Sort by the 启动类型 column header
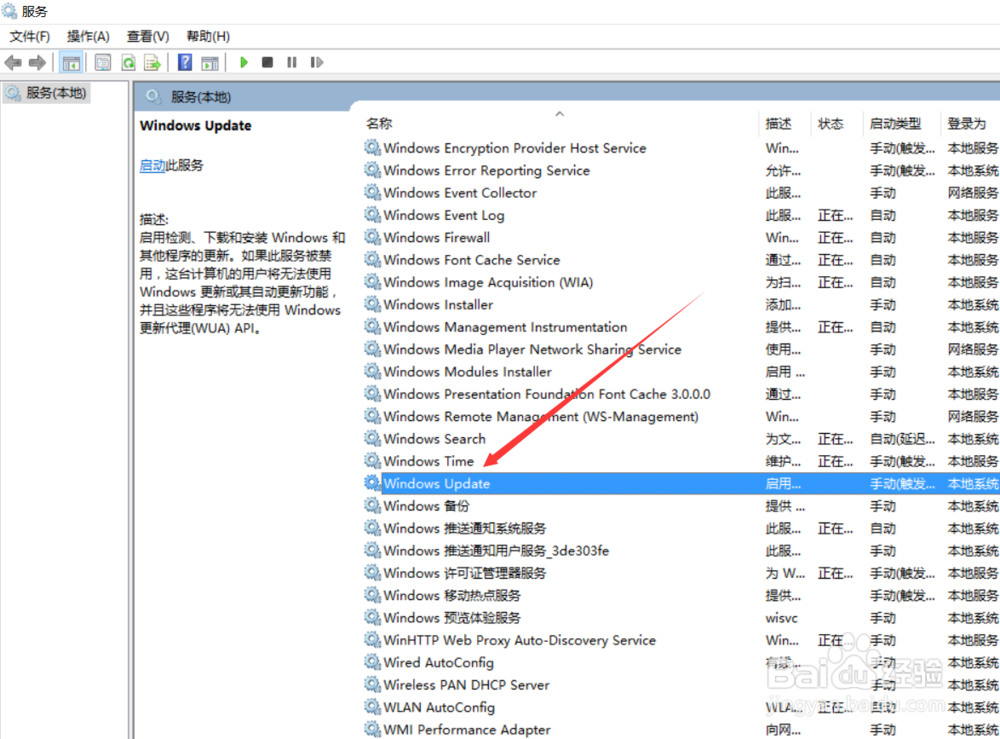Viewport: 1000px width, 739px height. coord(895,123)
